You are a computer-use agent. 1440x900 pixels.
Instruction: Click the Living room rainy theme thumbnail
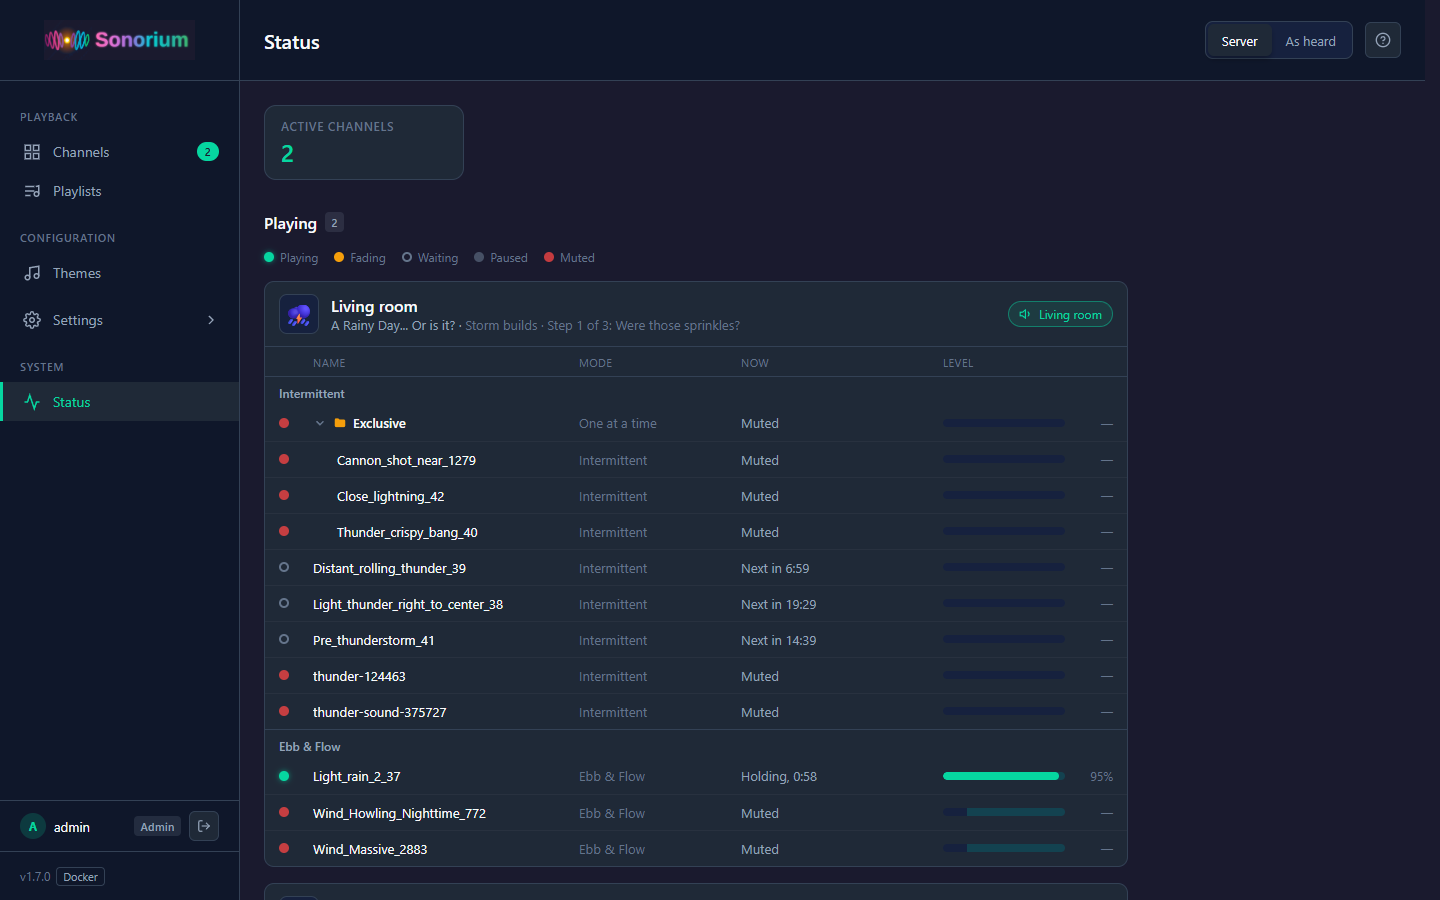pyautogui.click(x=299, y=314)
